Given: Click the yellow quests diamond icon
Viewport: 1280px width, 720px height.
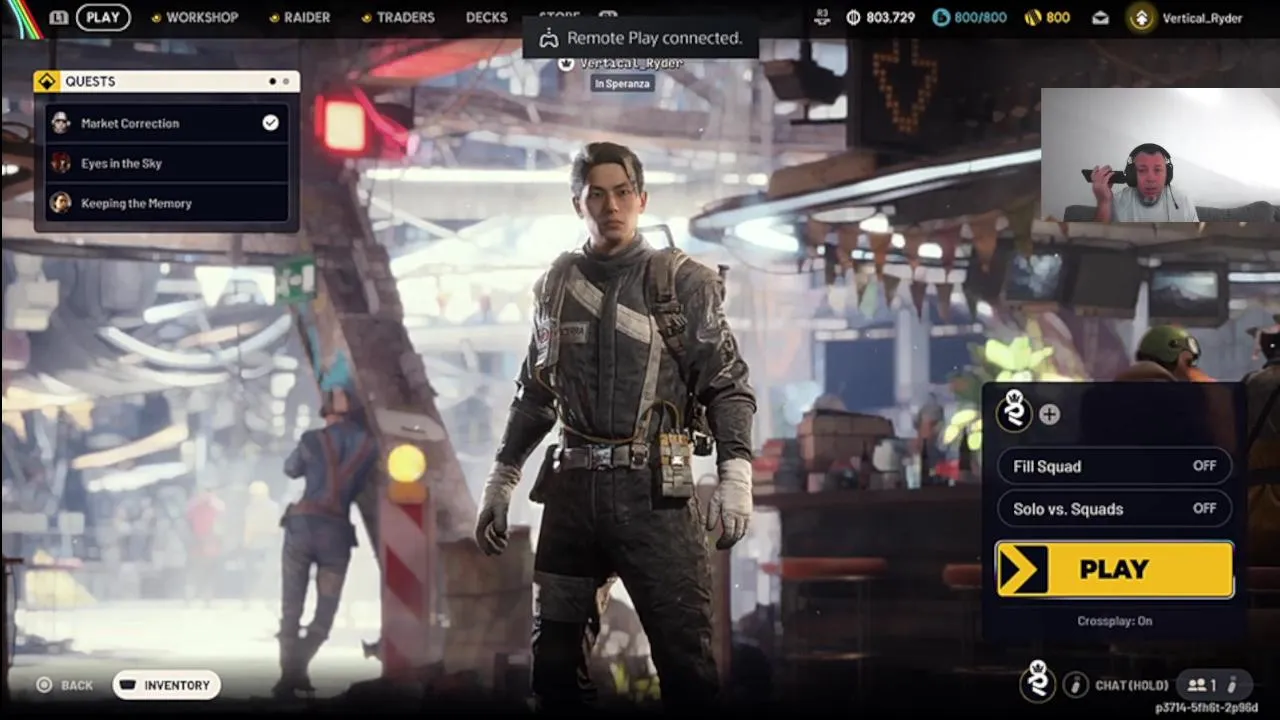Looking at the screenshot, I should click(47, 81).
